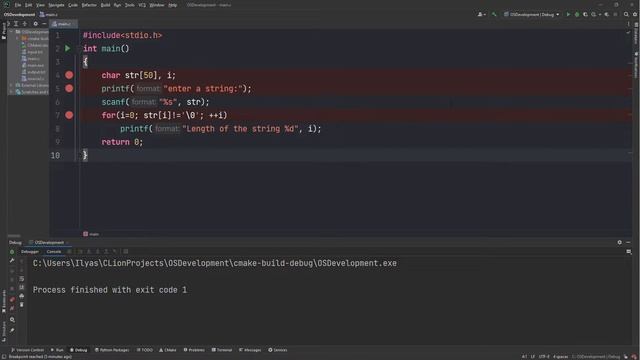
Task: Remove breakpoint on line 4
Action: click(x=69, y=75)
